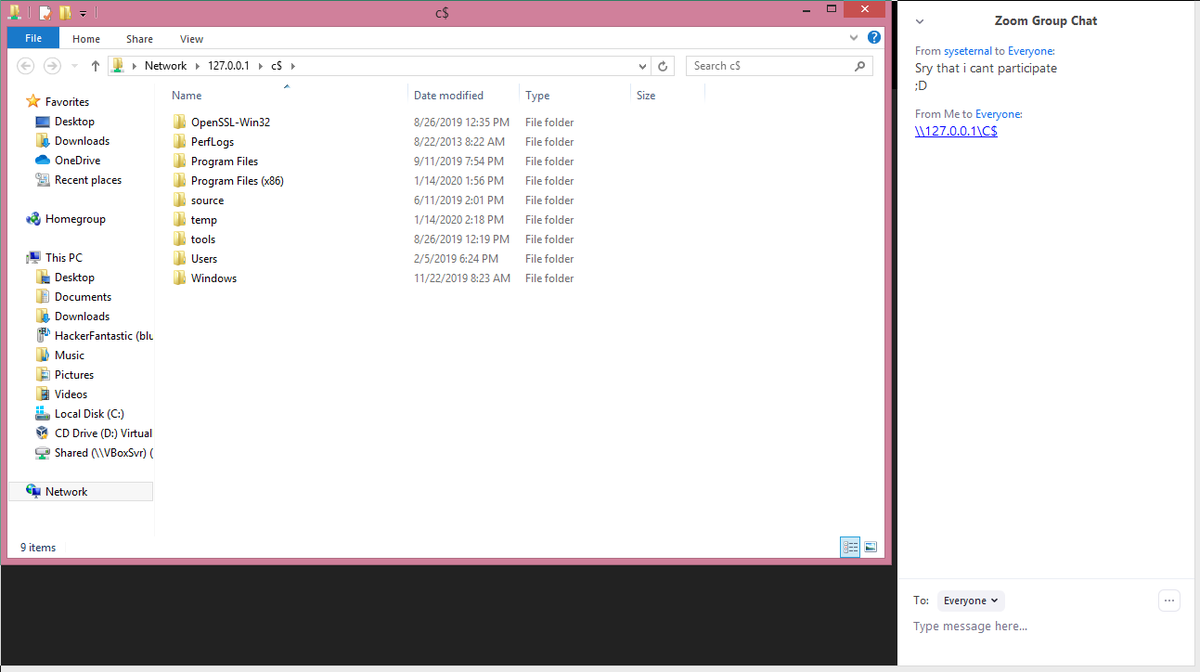Select the Program Files (x86) folder icon
Image resolution: width=1200 pixels, height=672 pixels.
pos(180,181)
